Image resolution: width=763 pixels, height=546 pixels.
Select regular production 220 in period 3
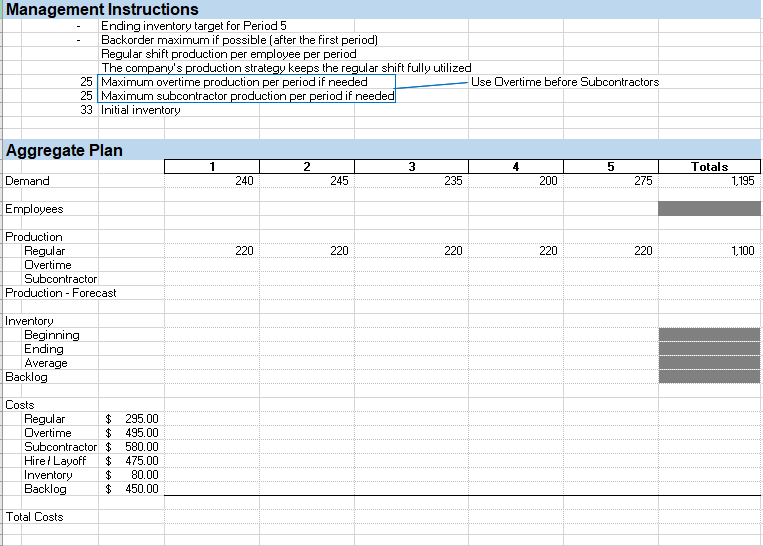click(x=453, y=251)
